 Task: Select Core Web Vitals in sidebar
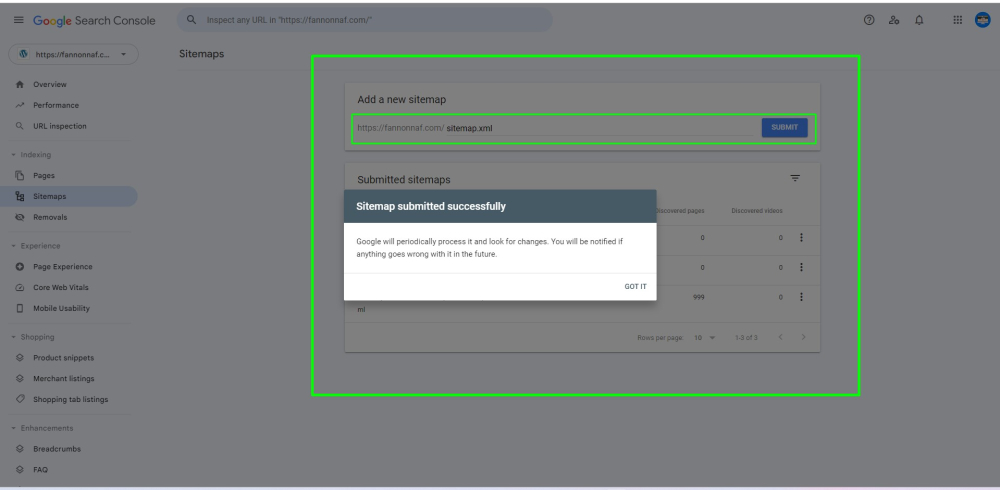(60, 287)
